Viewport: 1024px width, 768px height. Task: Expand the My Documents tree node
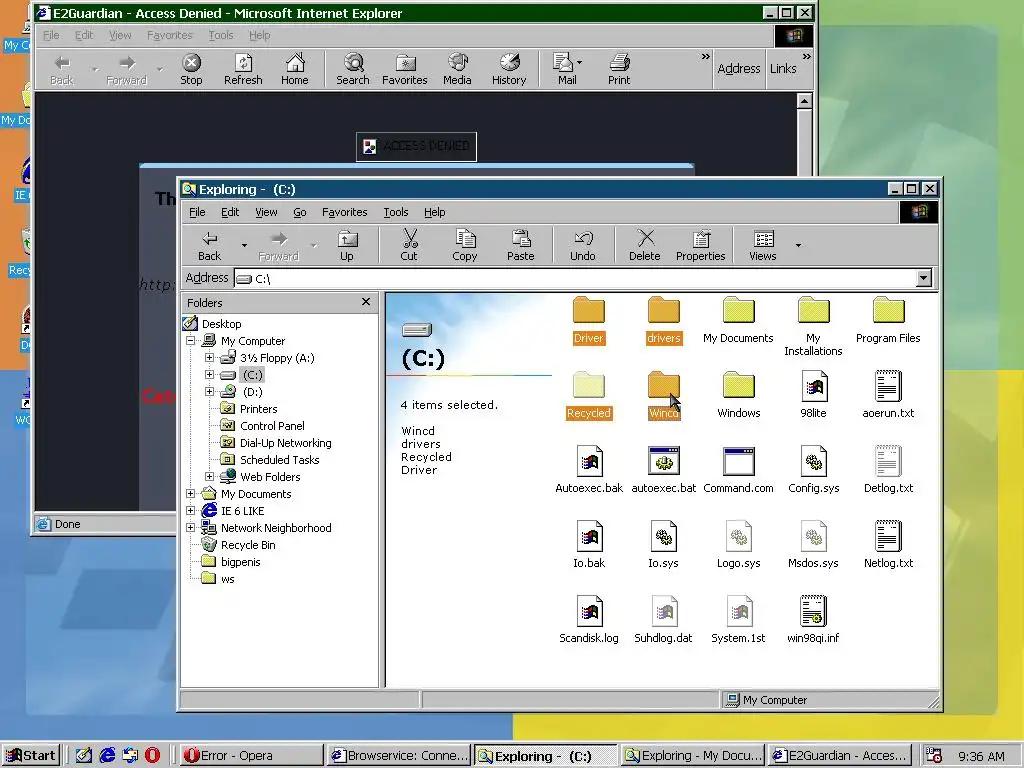pyautogui.click(x=191, y=494)
